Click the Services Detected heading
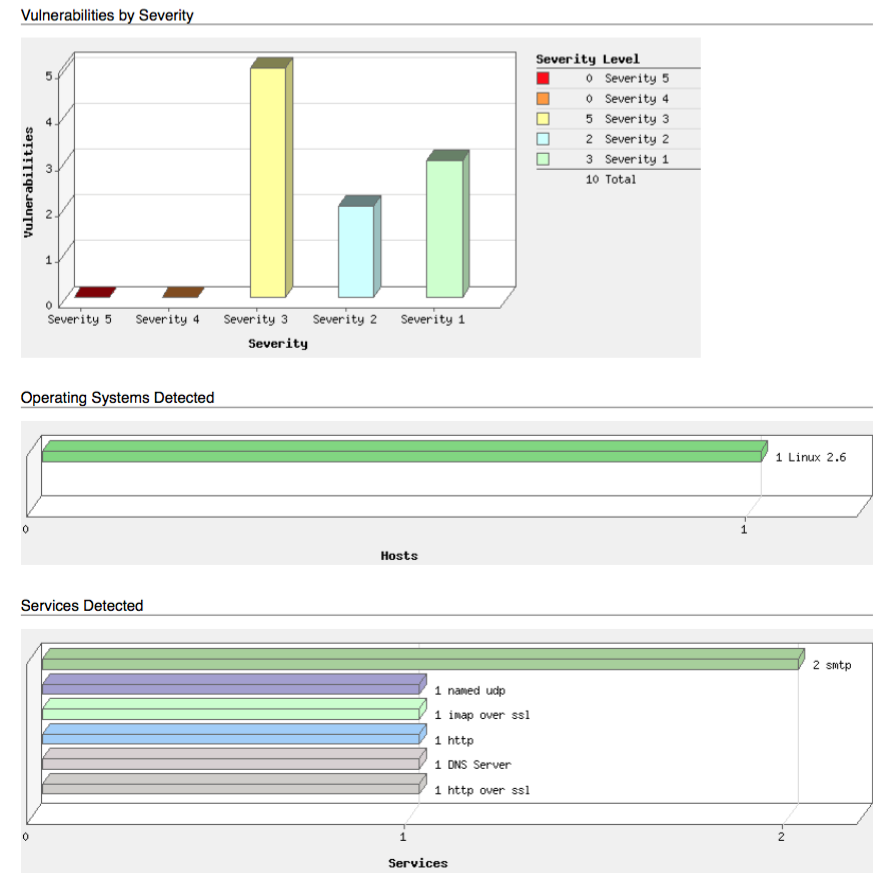Image resolution: width=893 pixels, height=880 pixels. (x=82, y=605)
